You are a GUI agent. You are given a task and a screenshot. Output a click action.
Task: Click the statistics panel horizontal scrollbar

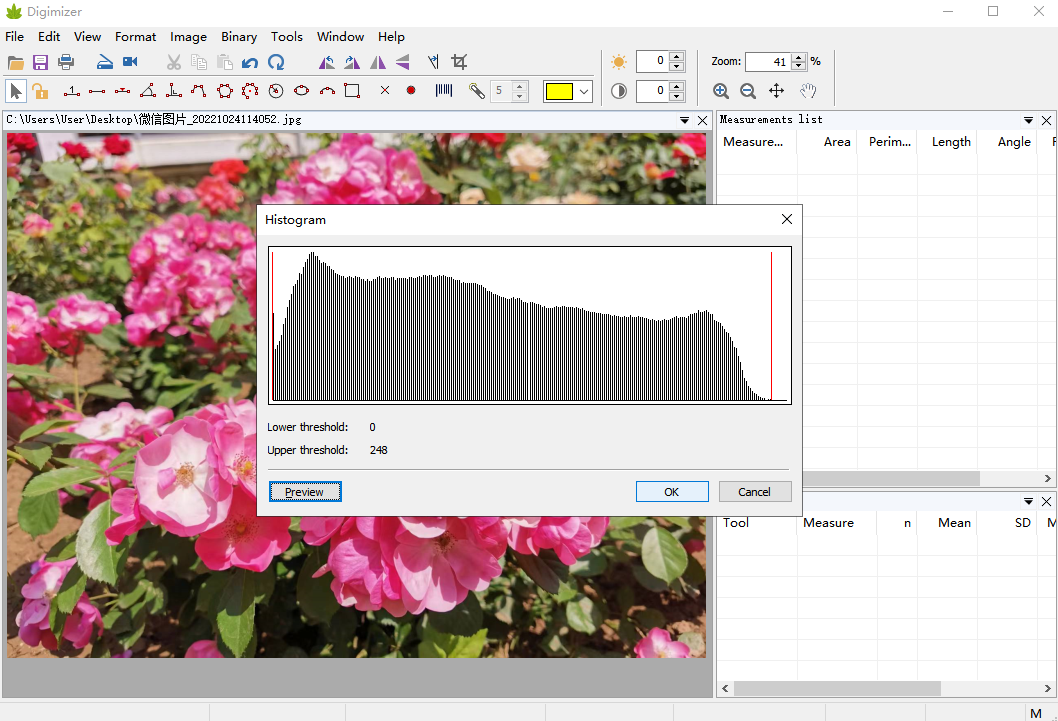[837, 688]
